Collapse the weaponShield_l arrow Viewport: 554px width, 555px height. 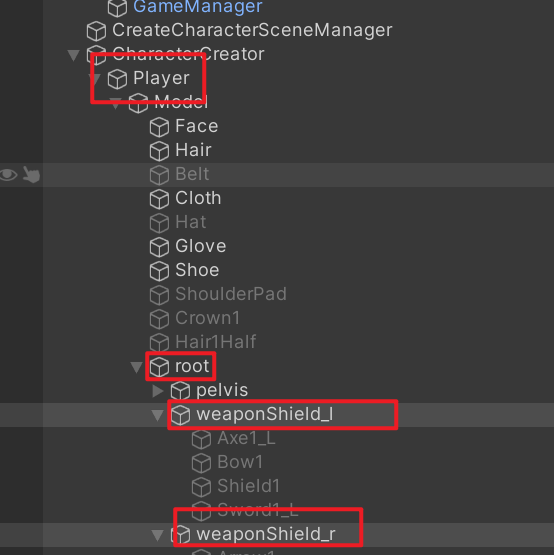pyautogui.click(x=157, y=415)
